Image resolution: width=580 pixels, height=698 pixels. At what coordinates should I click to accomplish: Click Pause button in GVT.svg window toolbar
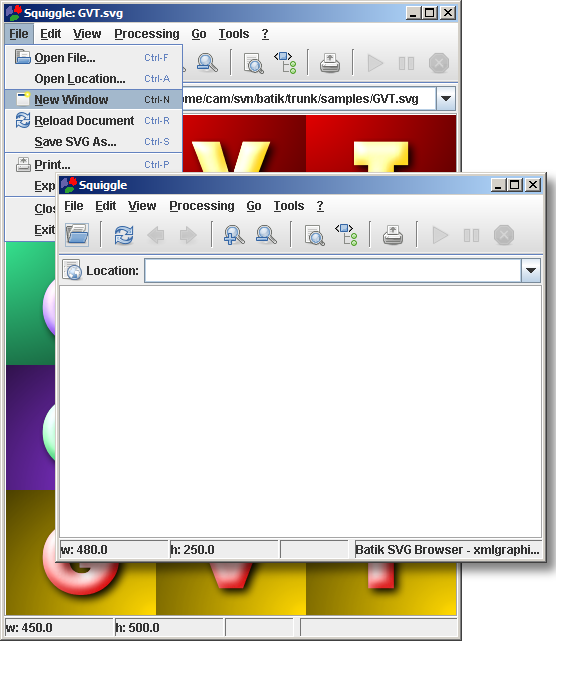(406, 63)
